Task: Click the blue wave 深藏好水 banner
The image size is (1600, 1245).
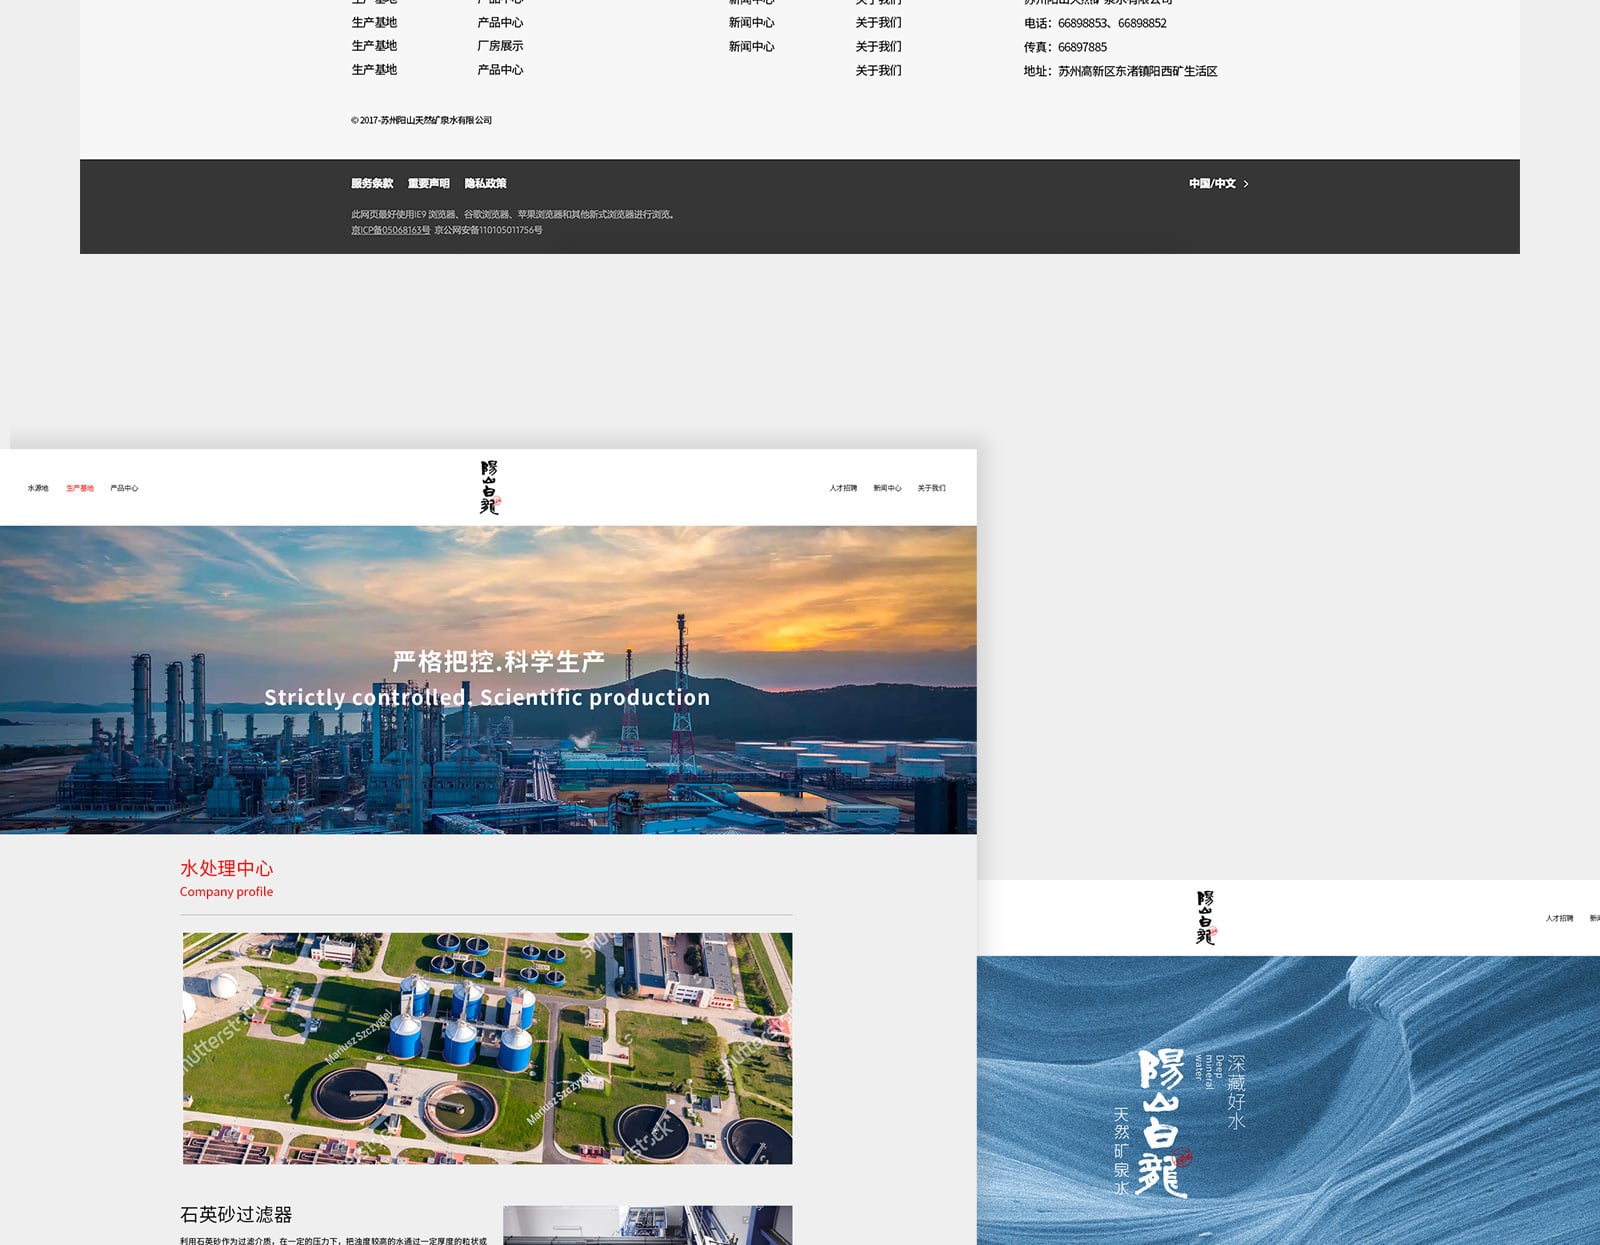Action: point(1288,1100)
